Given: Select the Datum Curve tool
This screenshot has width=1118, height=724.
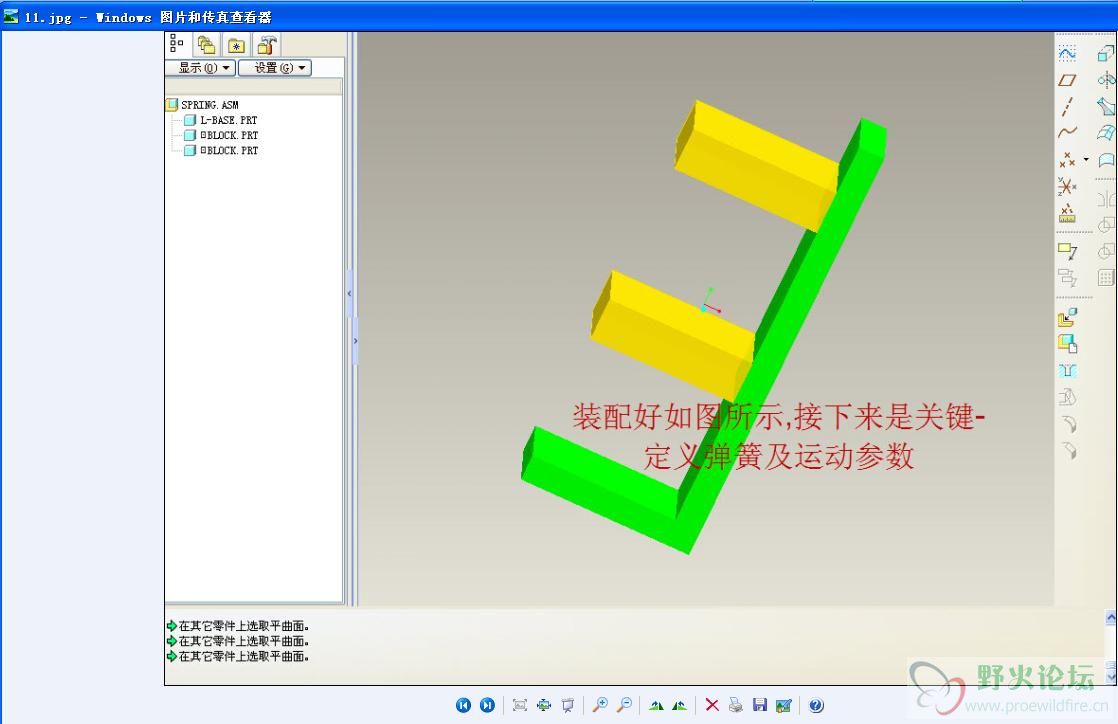Looking at the screenshot, I should [x=1067, y=133].
